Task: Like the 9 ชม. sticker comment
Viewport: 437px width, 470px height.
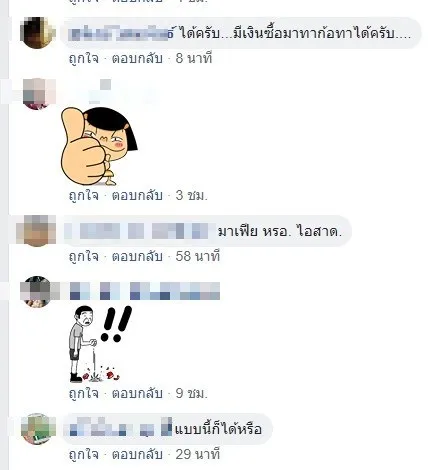Action: pyautogui.click(x=84, y=393)
